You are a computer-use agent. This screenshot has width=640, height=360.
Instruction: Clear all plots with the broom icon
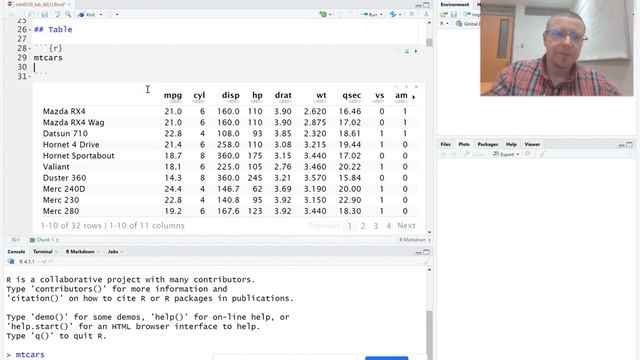542,154
